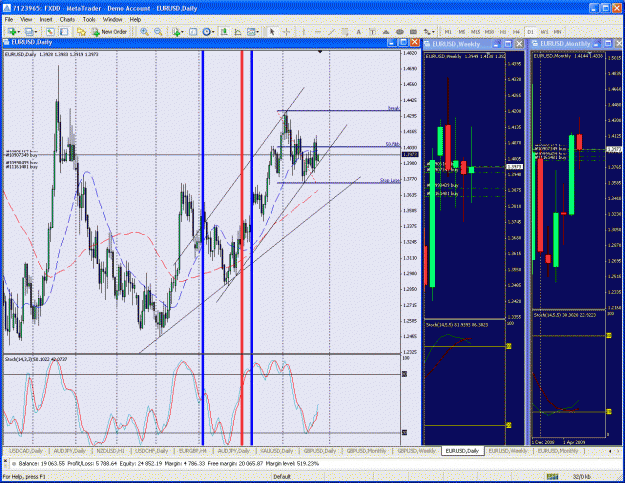This screenshot has height=483, width=625.
Task: Click the chart tabs scroll-left arrow
Action: click(610, 451)
